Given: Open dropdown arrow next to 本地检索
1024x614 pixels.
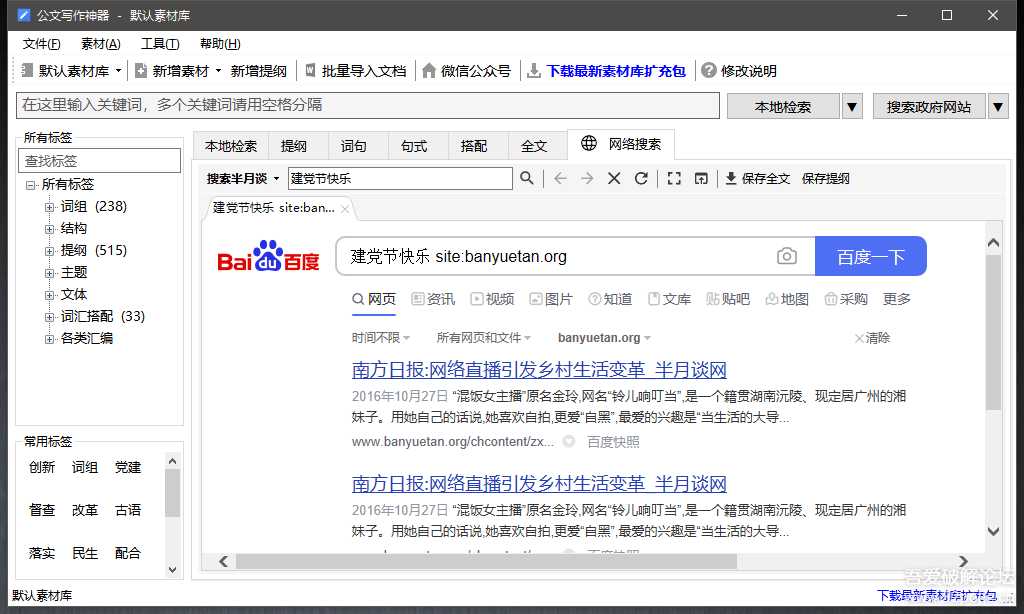Looking at the screenshot, I should click(x=852, y=106).
